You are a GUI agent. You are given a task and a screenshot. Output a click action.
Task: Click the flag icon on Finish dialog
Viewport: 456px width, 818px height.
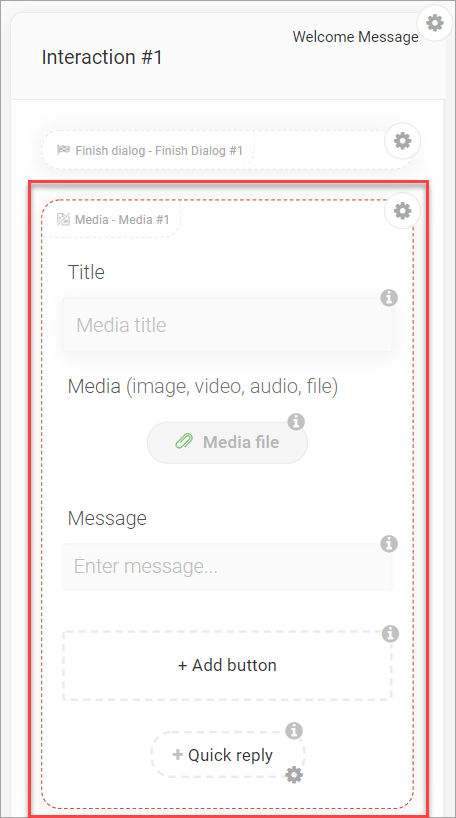(64, 150)
